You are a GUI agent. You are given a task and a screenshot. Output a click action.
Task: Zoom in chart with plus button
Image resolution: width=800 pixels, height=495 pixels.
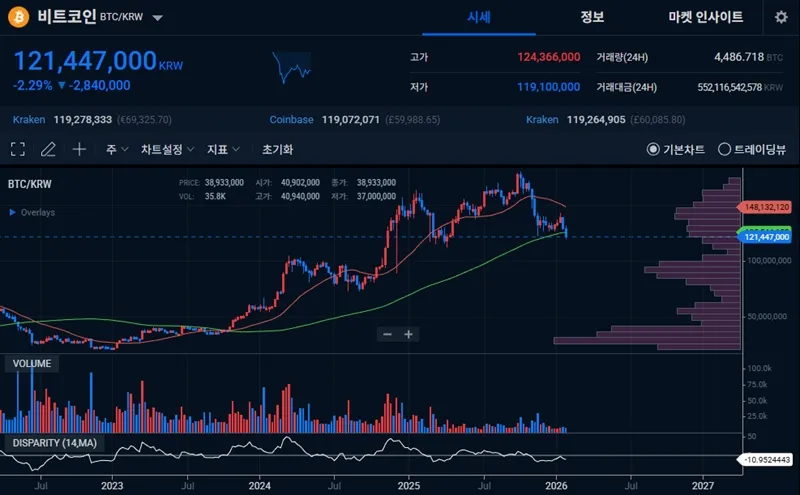coord(409,334)
